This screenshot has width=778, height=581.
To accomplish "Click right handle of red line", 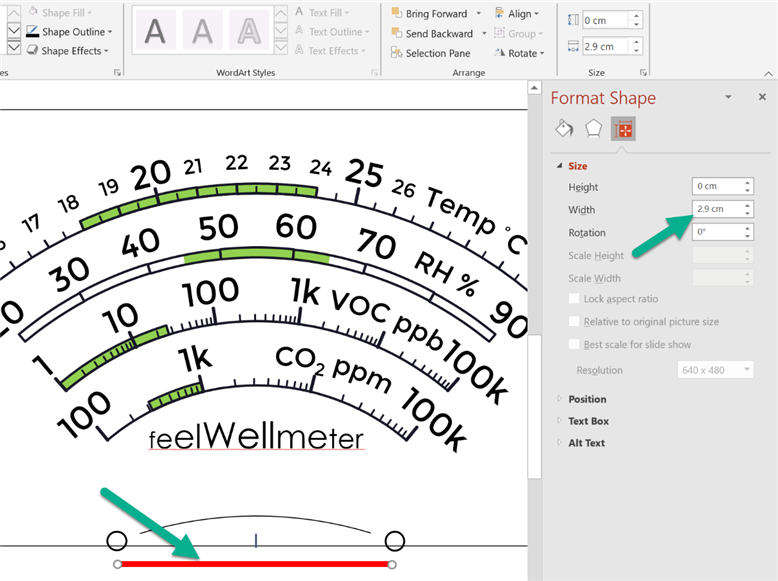I will coord(392,565).
